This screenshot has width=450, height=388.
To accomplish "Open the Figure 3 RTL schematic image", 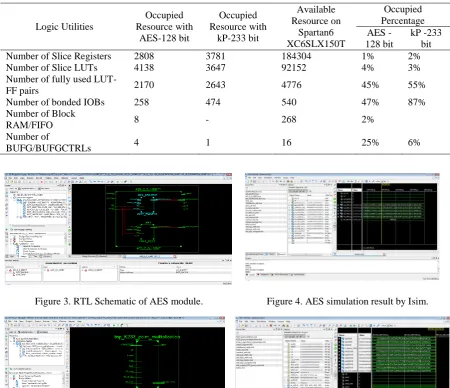I will coord(118,229).
